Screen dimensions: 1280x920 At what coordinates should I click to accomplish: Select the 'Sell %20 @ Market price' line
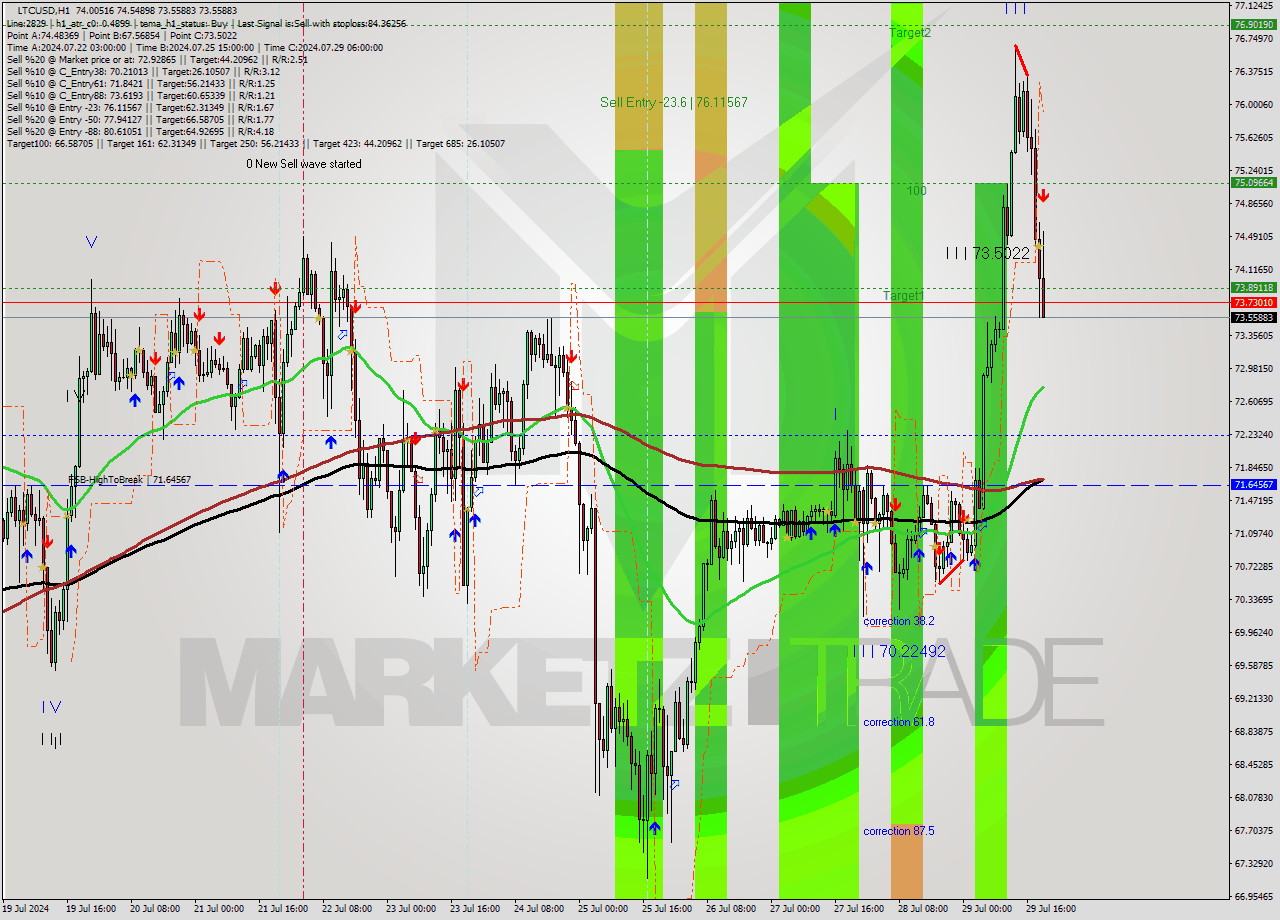157,59
